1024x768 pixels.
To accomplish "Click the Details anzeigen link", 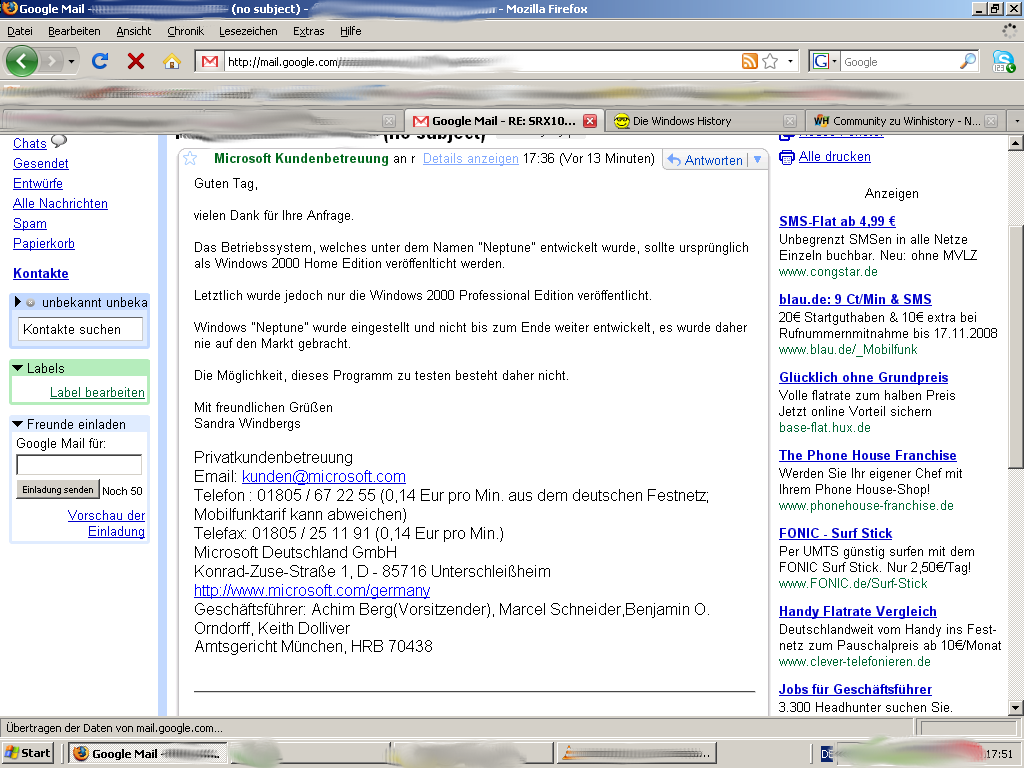I will click(x=470, y=159).
